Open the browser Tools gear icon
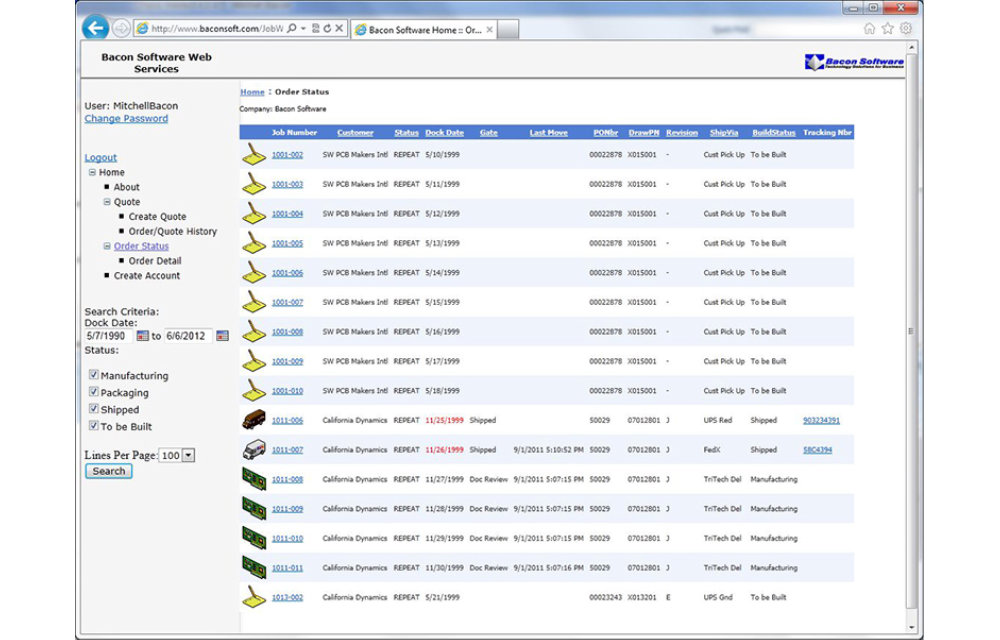 click(x=906, y=29)
